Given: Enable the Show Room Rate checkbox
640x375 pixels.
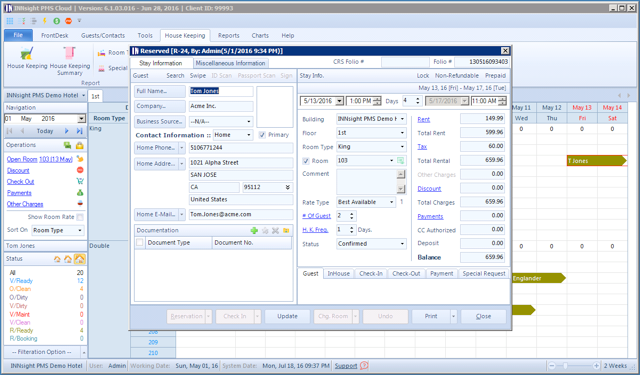Looking at the screenshot, I should pyautogui.click(x=80, y=217).
